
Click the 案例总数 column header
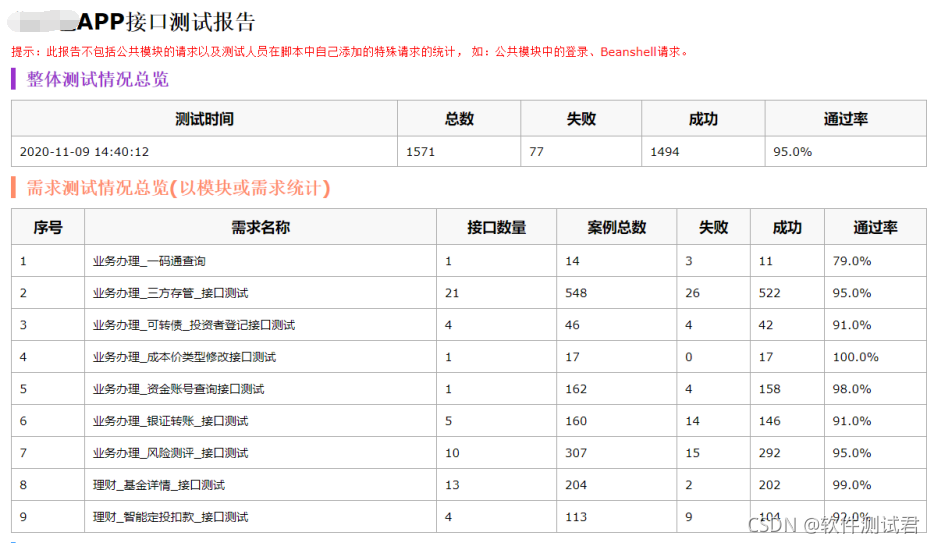tap(617, 227)
